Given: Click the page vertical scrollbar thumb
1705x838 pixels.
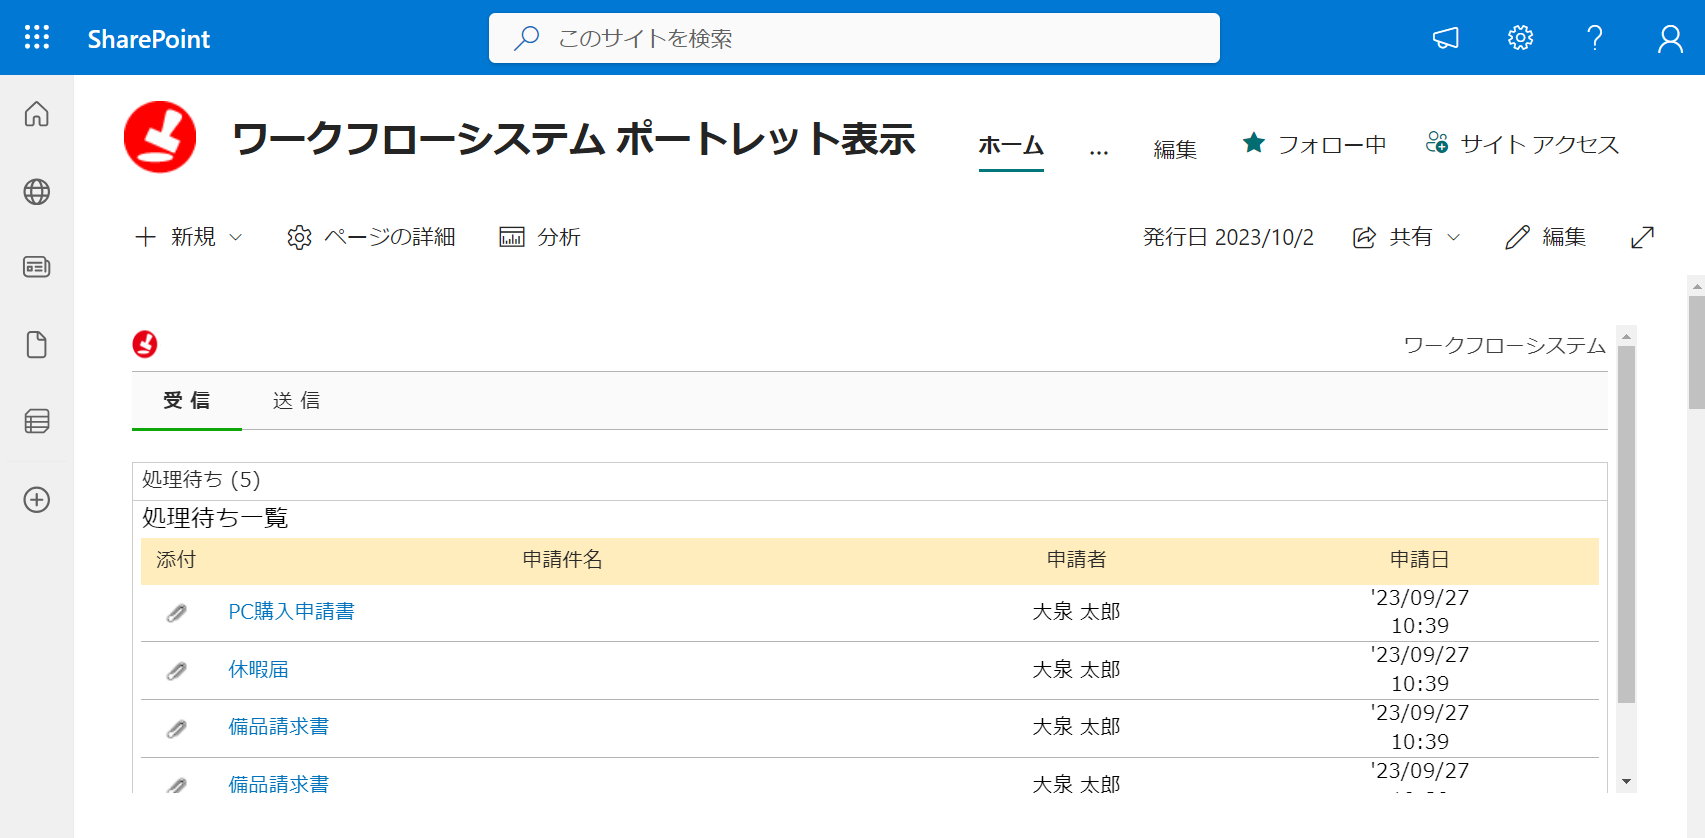Looking at the screenshot, I should pos(1696,352).
